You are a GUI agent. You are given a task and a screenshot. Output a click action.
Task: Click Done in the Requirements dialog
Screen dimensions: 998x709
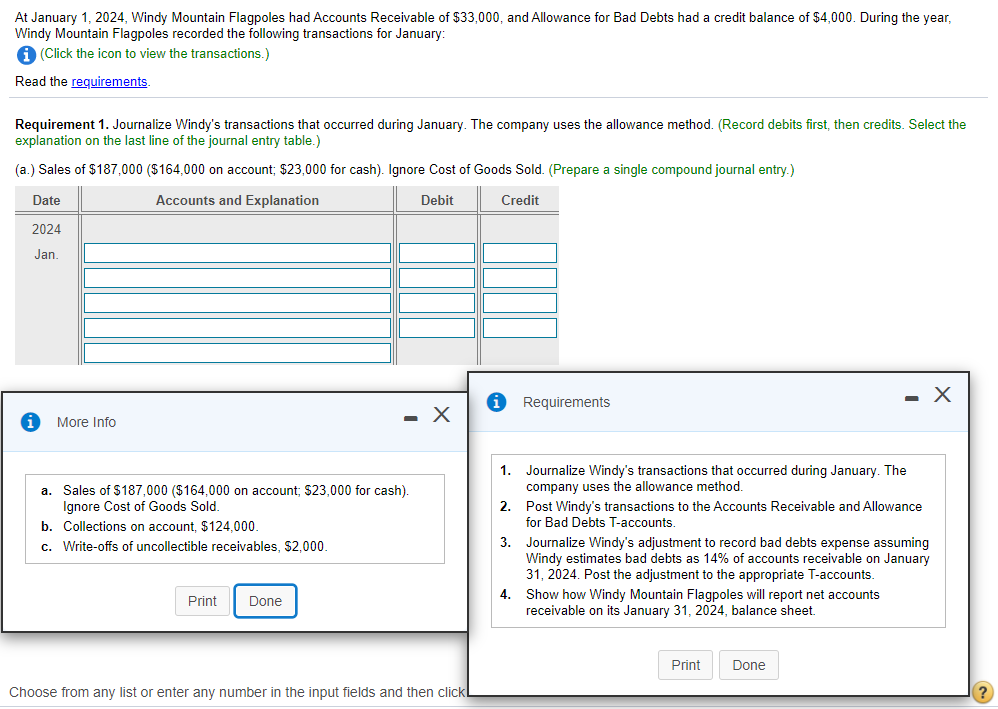[748, 665]
